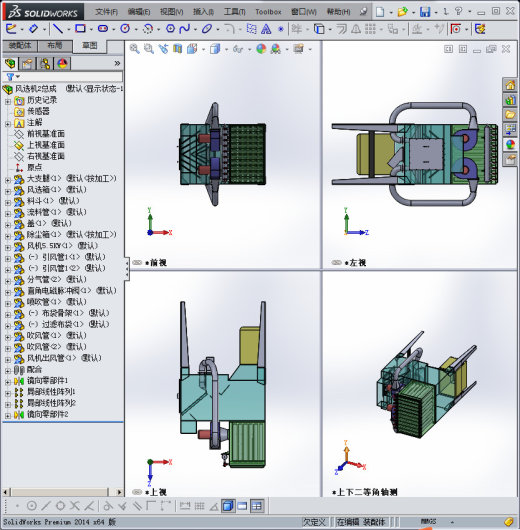Open FeatureManager design tree tab icon
The image size is (520, 530).
pos(10,63)
